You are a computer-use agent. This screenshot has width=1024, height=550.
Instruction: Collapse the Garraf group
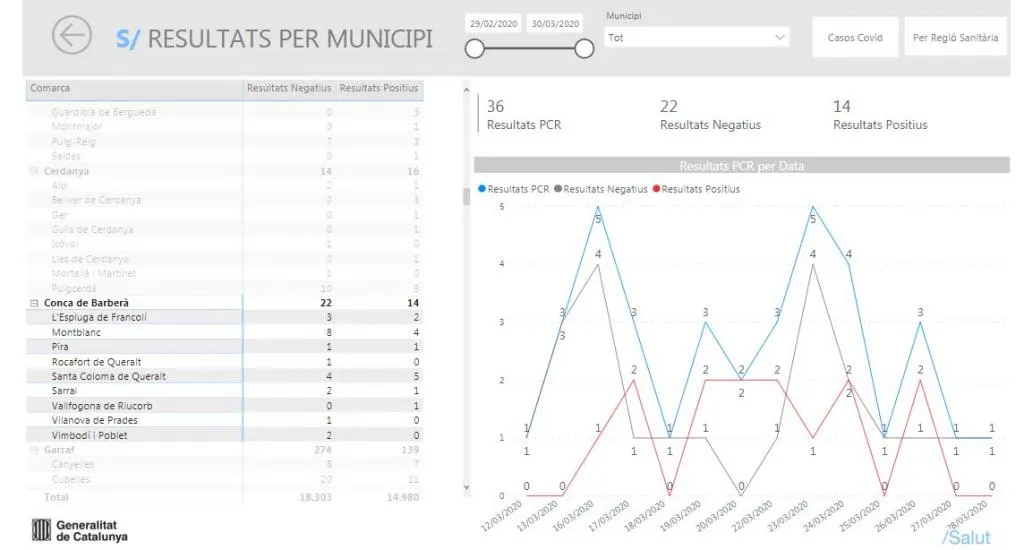(x=34, y=450)
